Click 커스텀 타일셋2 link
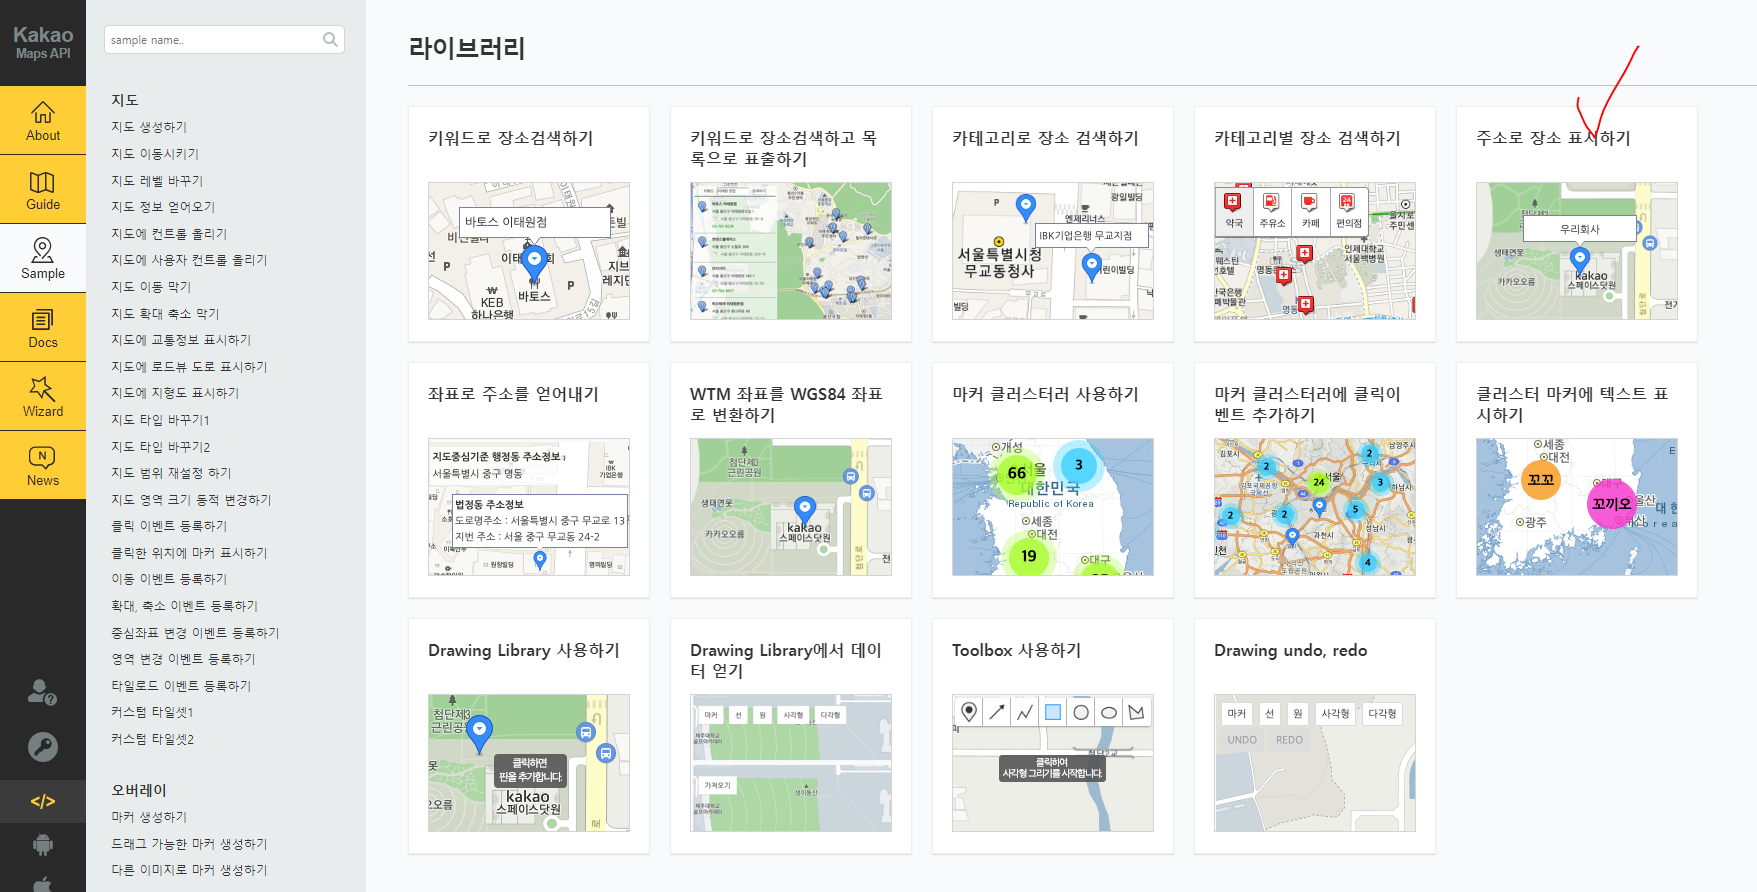This screenshot has width=1757, height=892. coord(153,739)
